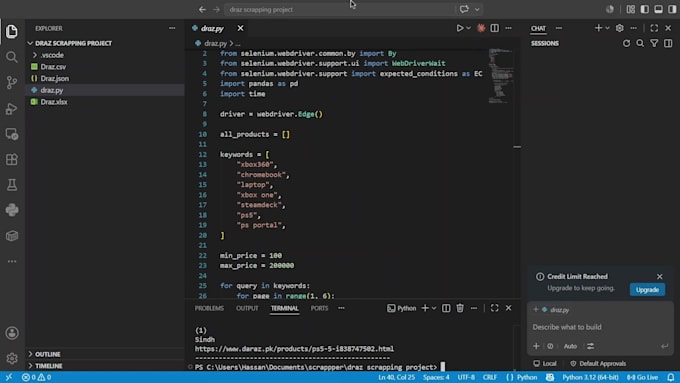Toggle the bottom panel visibility
This screenshot has width=680, height=383.
[x=658, y=9]
